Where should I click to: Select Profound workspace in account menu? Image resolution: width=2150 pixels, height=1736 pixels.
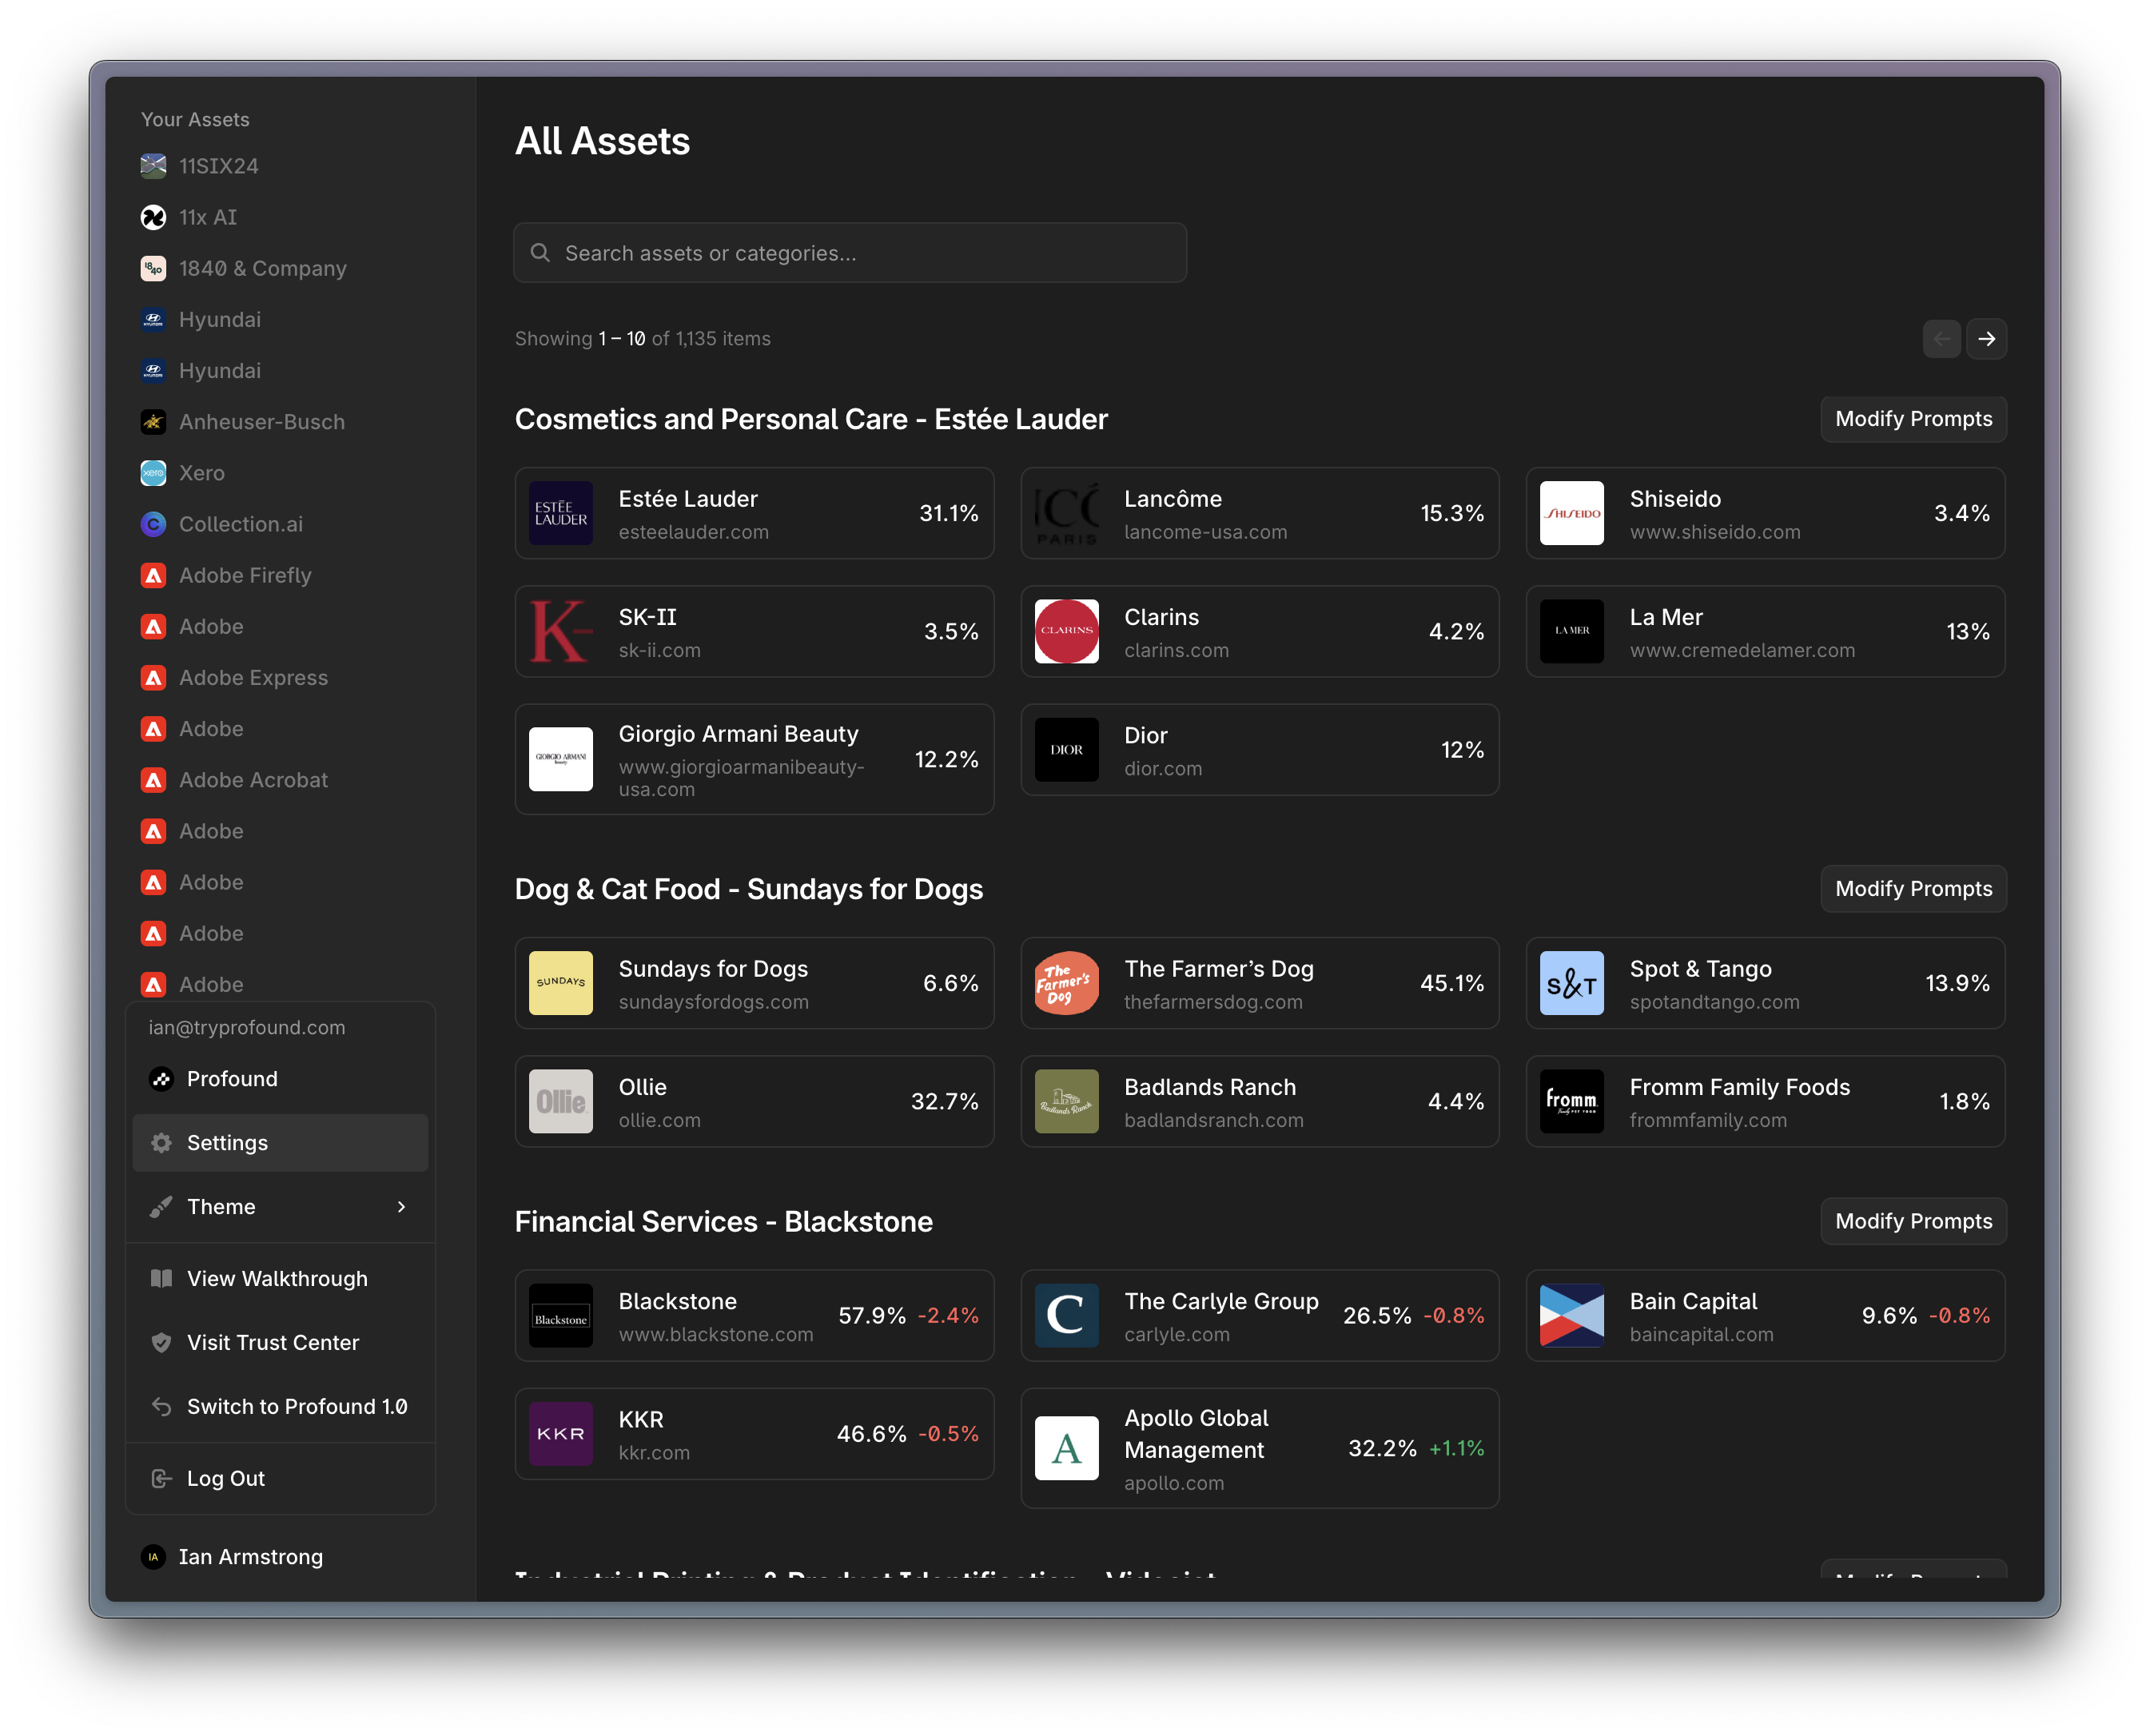280,1078
